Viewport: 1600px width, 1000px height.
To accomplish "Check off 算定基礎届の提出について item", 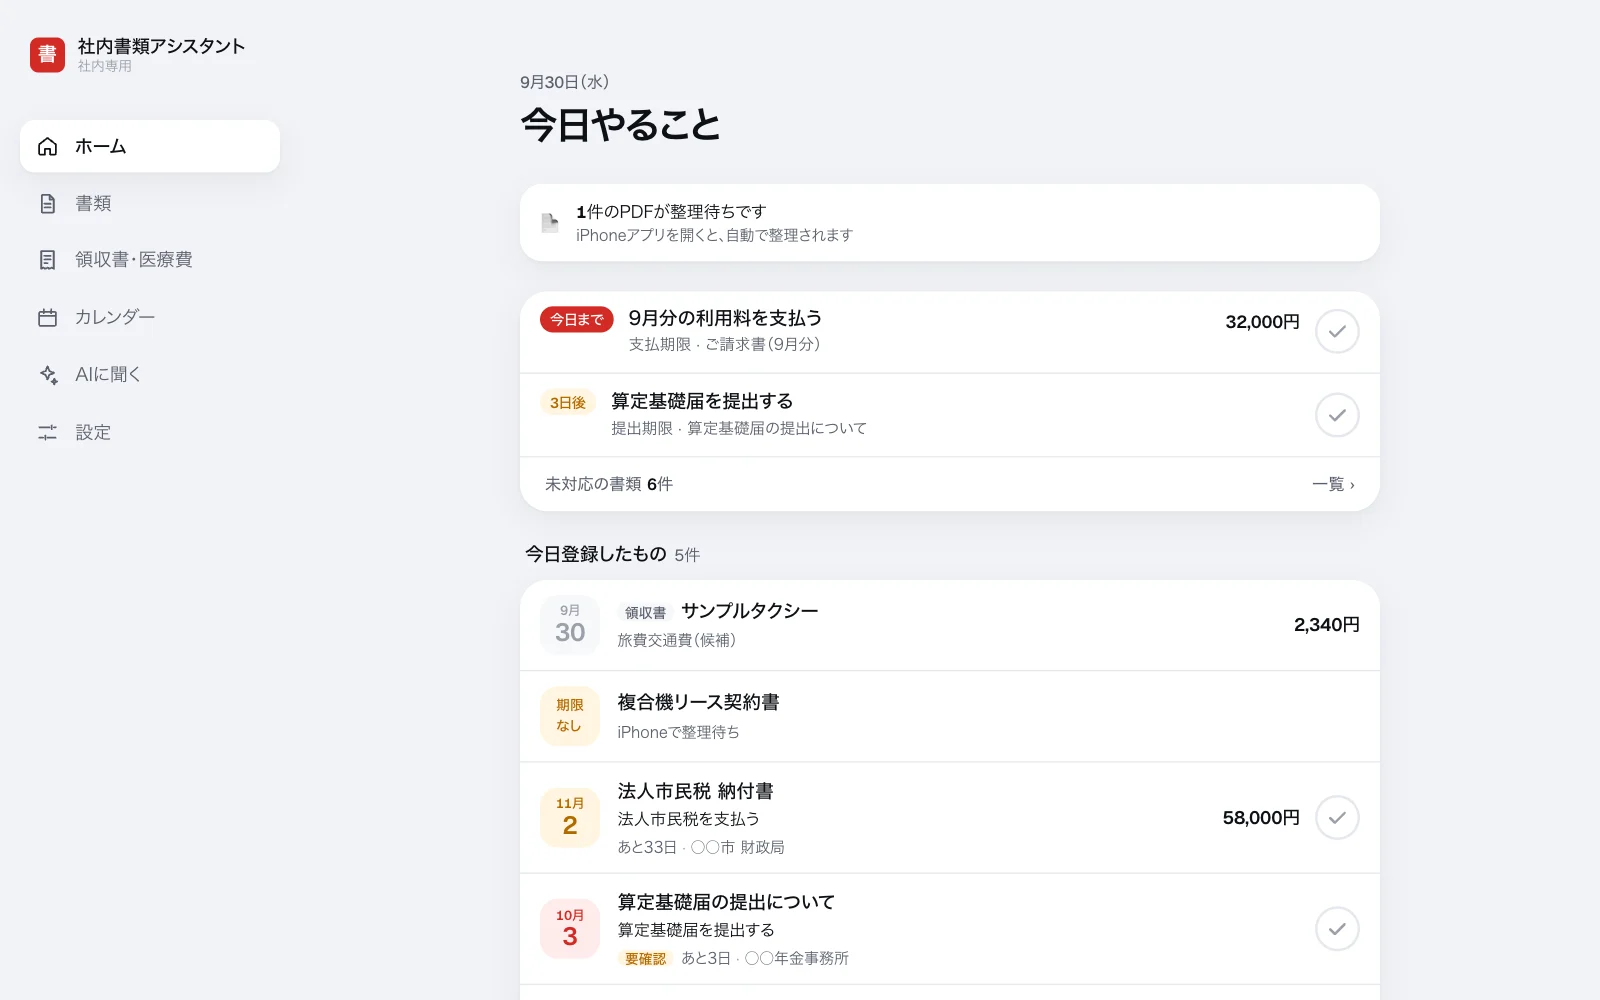I will (x=1337, y=929).
